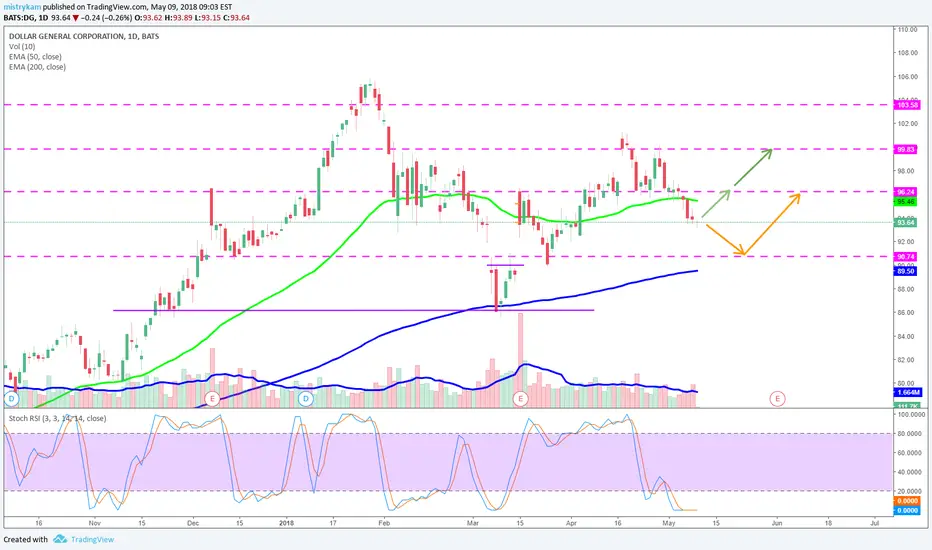Click the 108.00 price axis label
This screenshot has width=932, height=550.
[x=907, y=53]
